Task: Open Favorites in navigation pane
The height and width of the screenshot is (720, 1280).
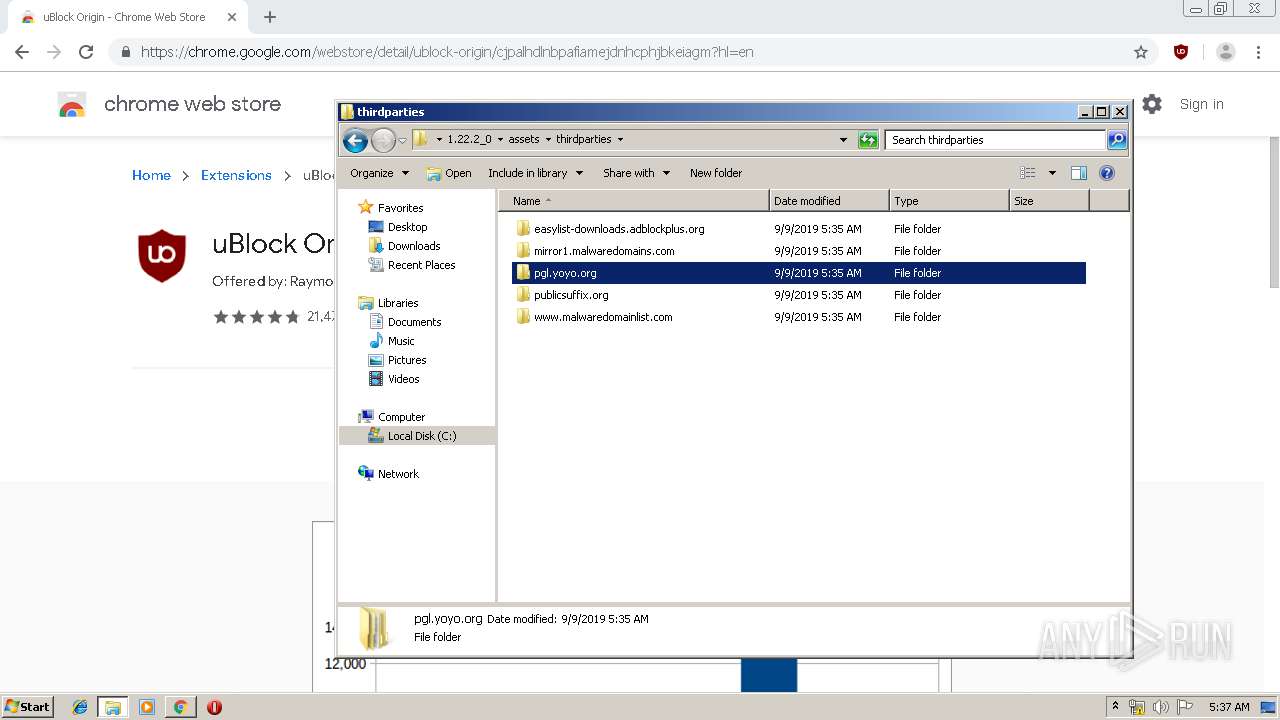Action: point(400,208)
